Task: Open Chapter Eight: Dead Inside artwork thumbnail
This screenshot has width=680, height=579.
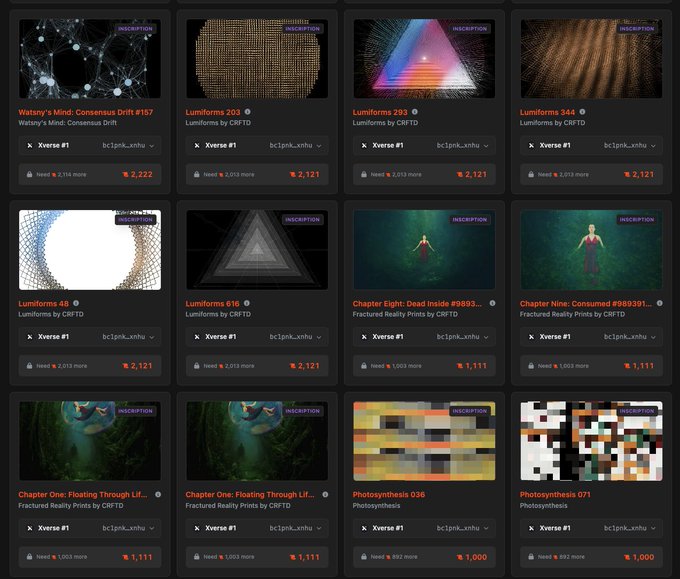Action: pyautogui.click(x=424, y=250)
